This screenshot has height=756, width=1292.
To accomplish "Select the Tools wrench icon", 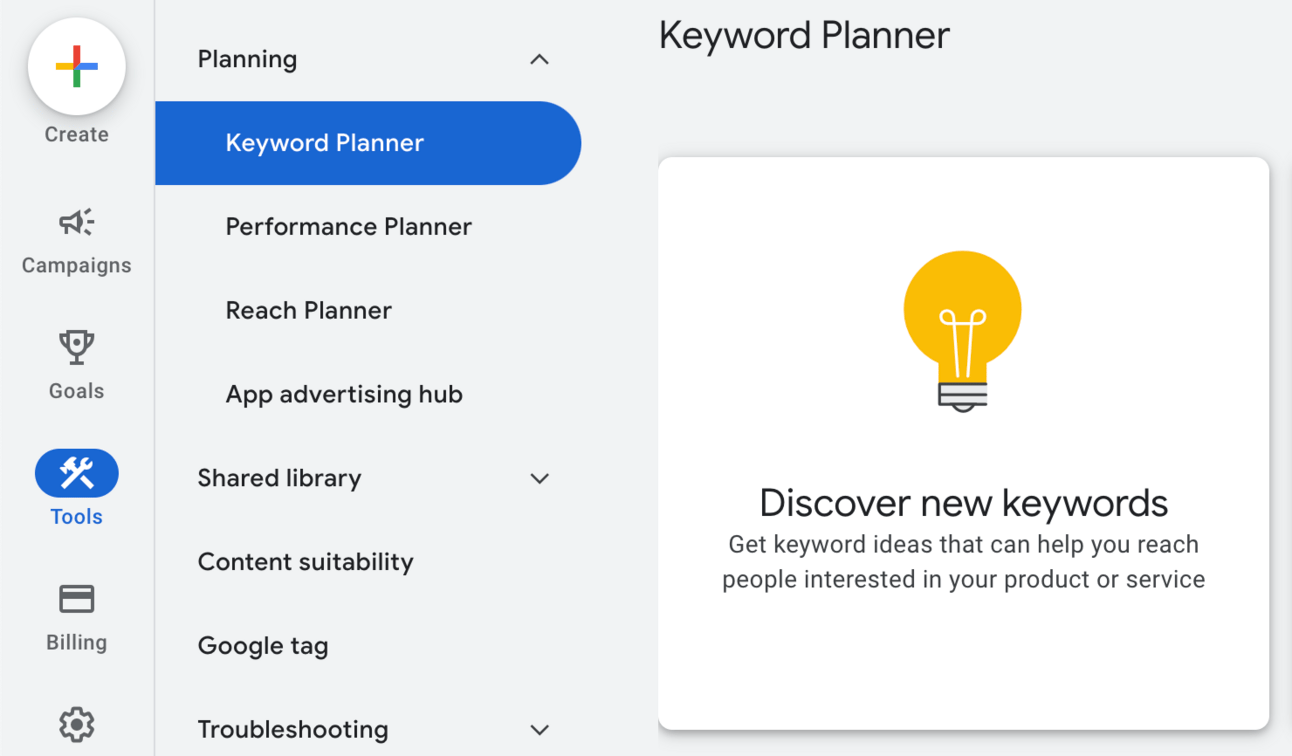I will (x=76, y=473).
